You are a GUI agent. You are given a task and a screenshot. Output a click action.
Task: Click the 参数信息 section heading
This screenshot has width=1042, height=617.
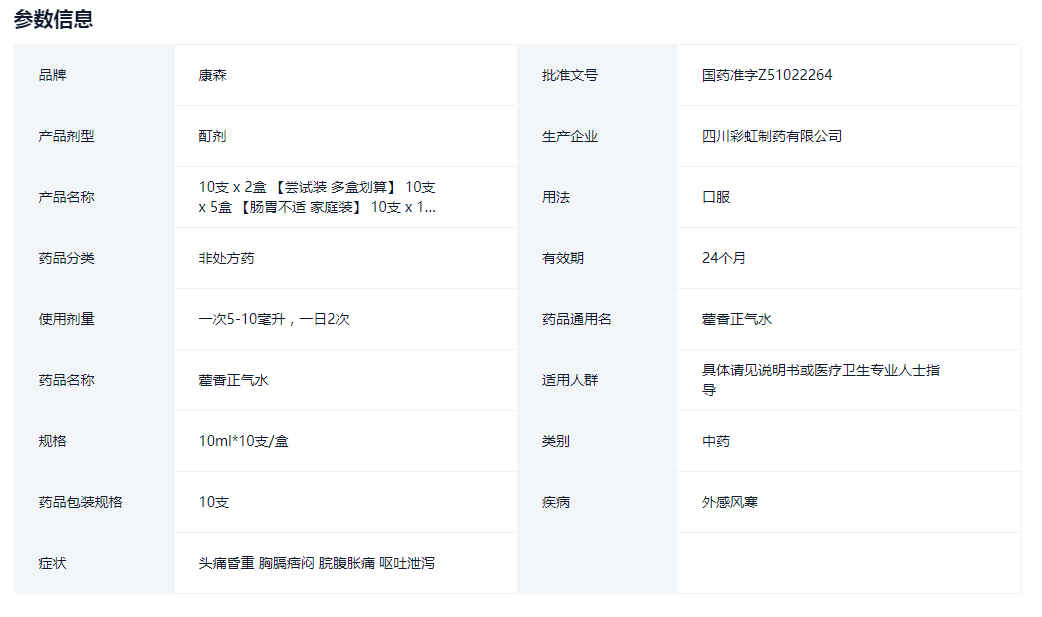(x=54, y=19)
